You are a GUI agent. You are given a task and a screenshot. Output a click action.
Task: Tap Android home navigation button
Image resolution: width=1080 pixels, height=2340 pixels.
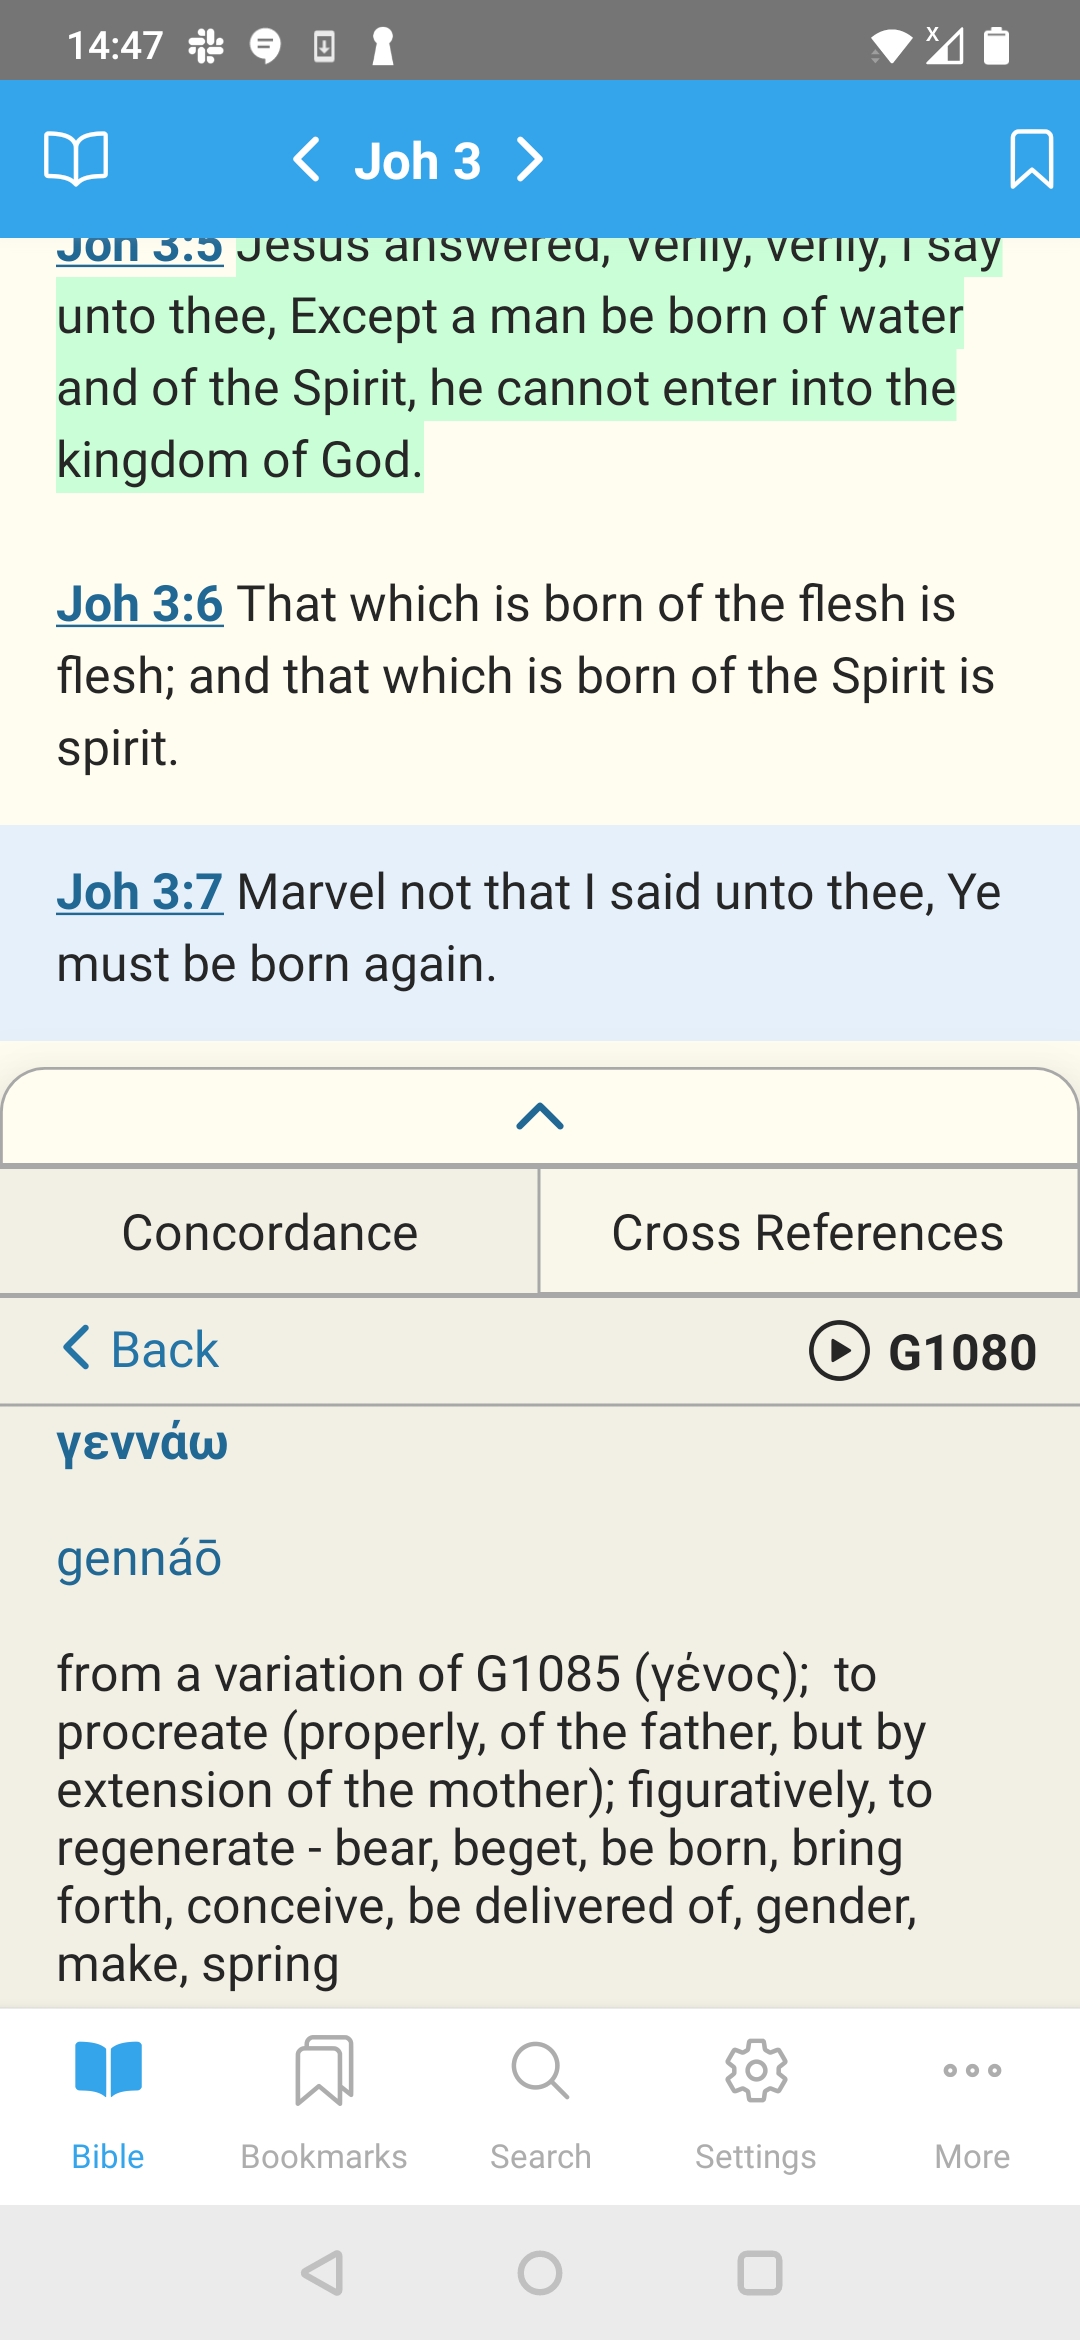(540, 2273)
